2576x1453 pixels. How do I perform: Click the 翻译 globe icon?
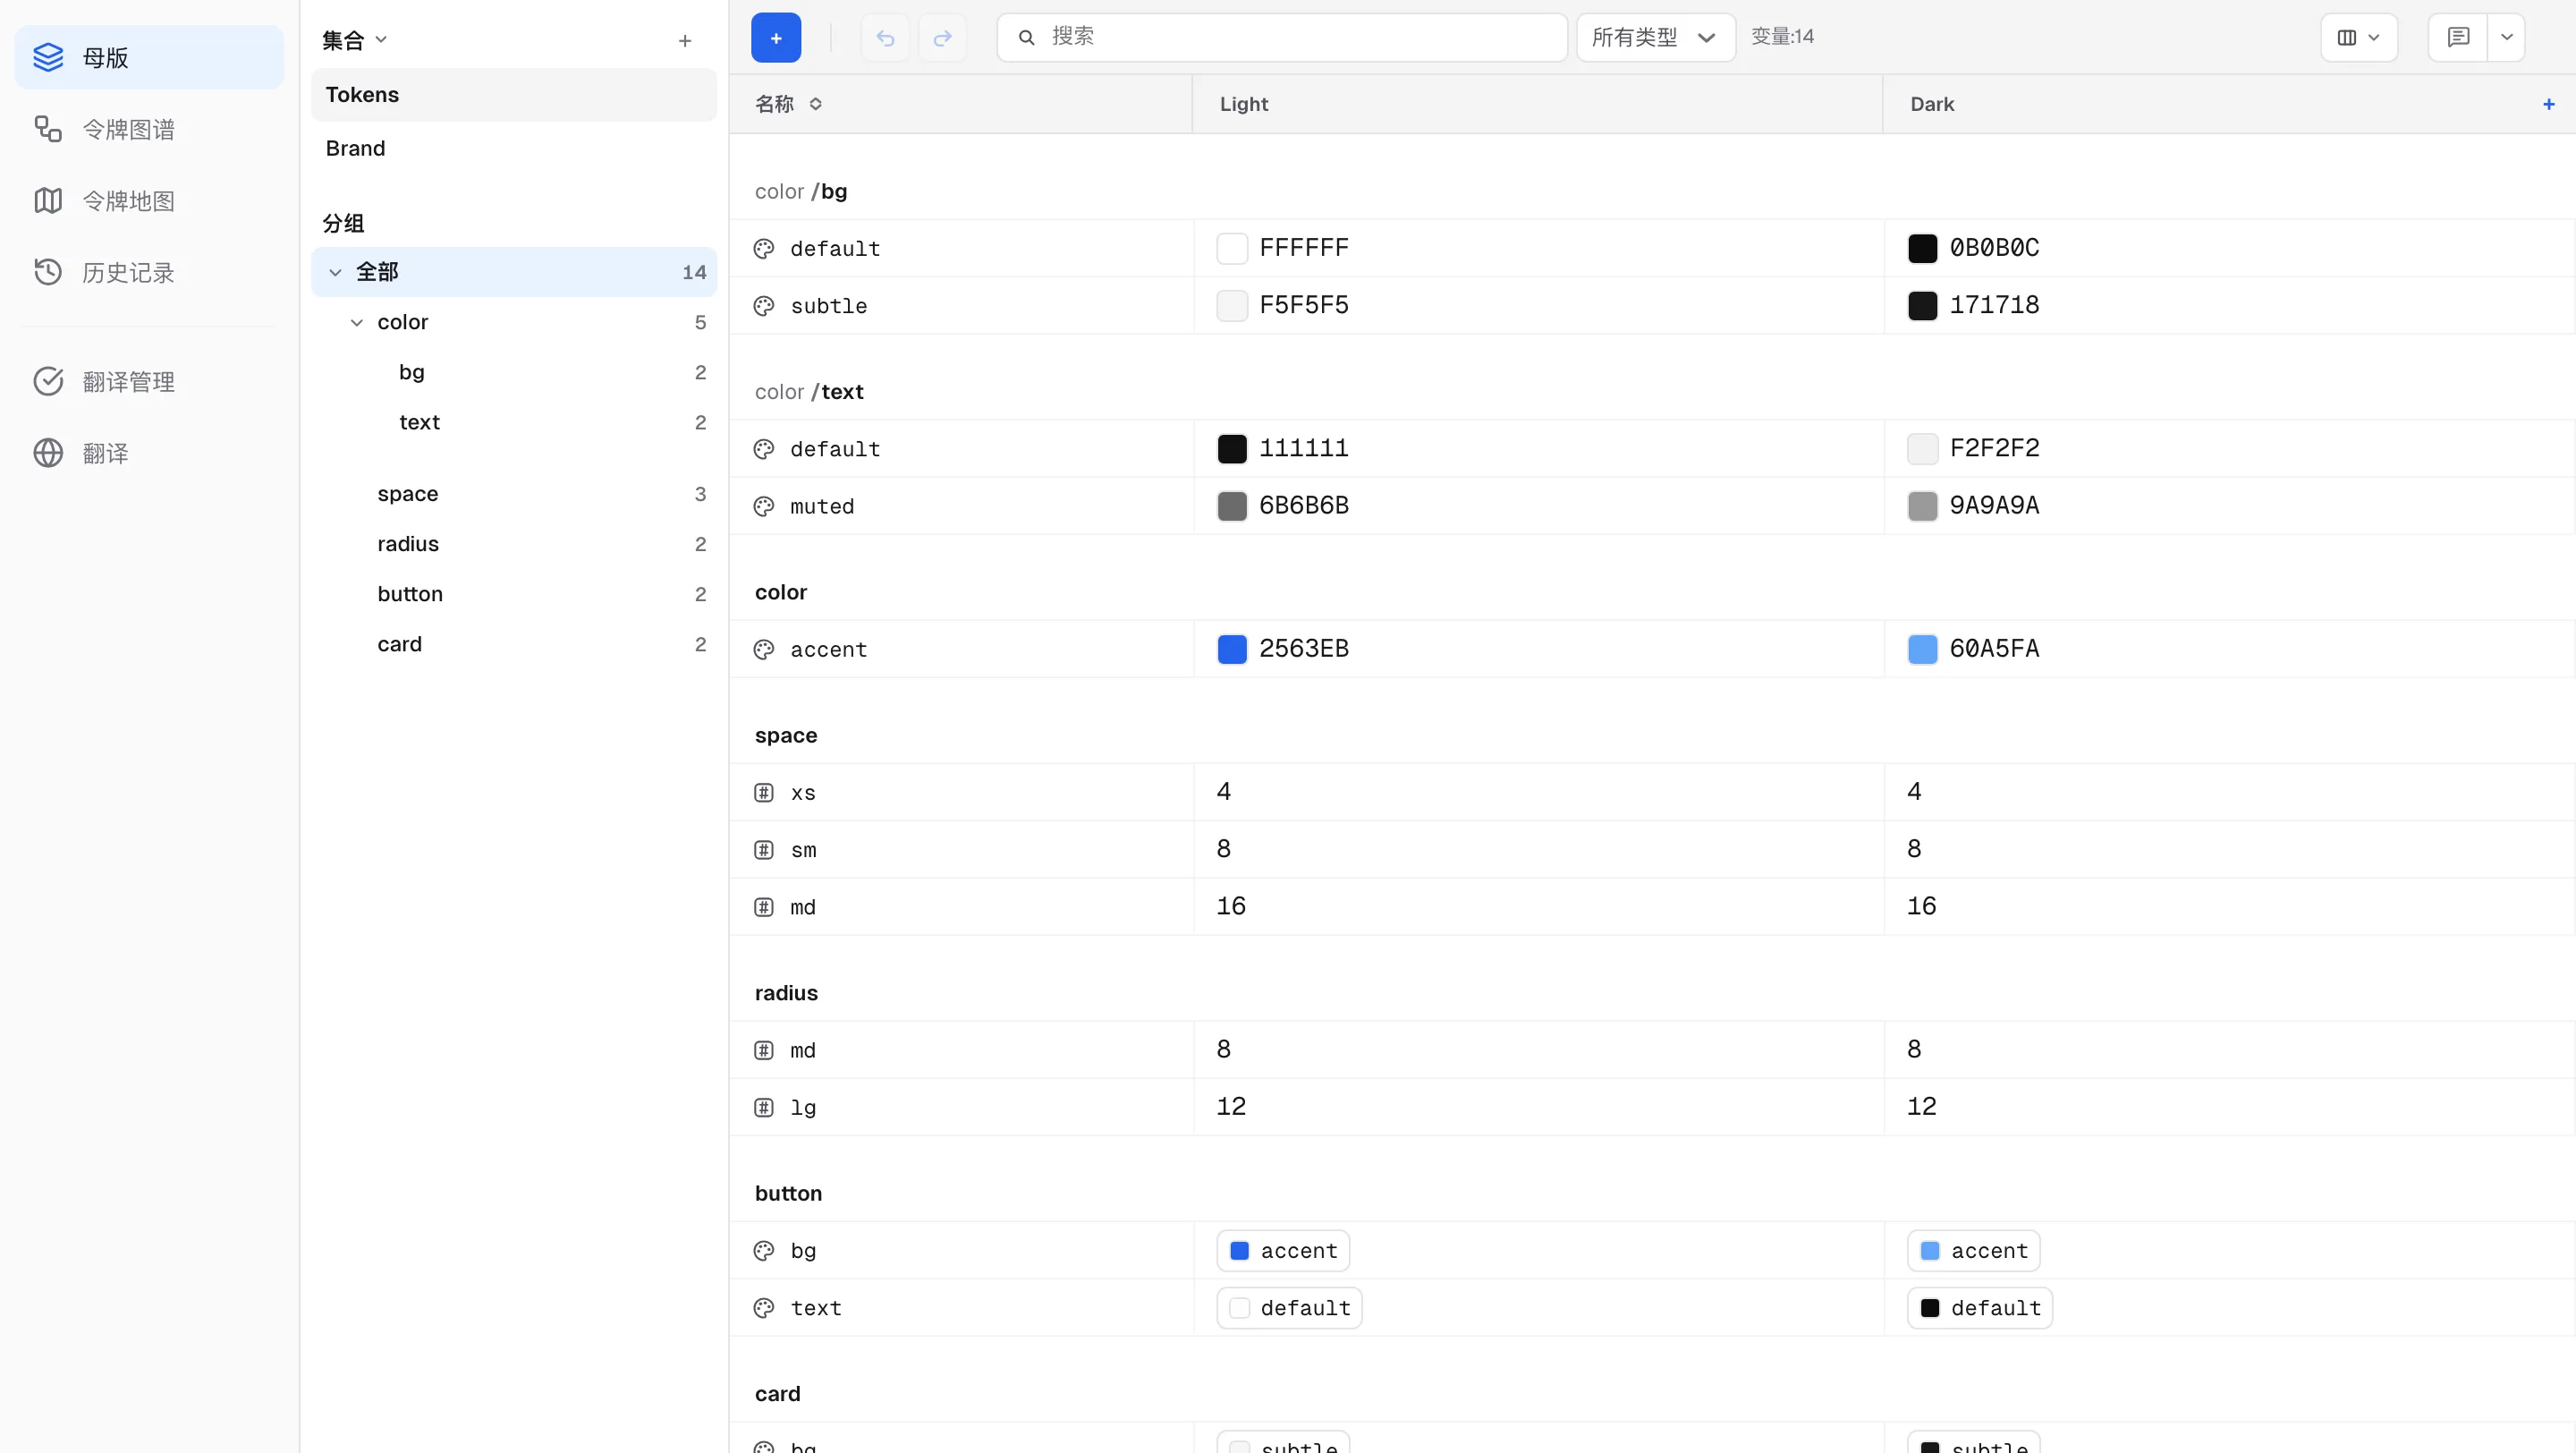point(48,453)
